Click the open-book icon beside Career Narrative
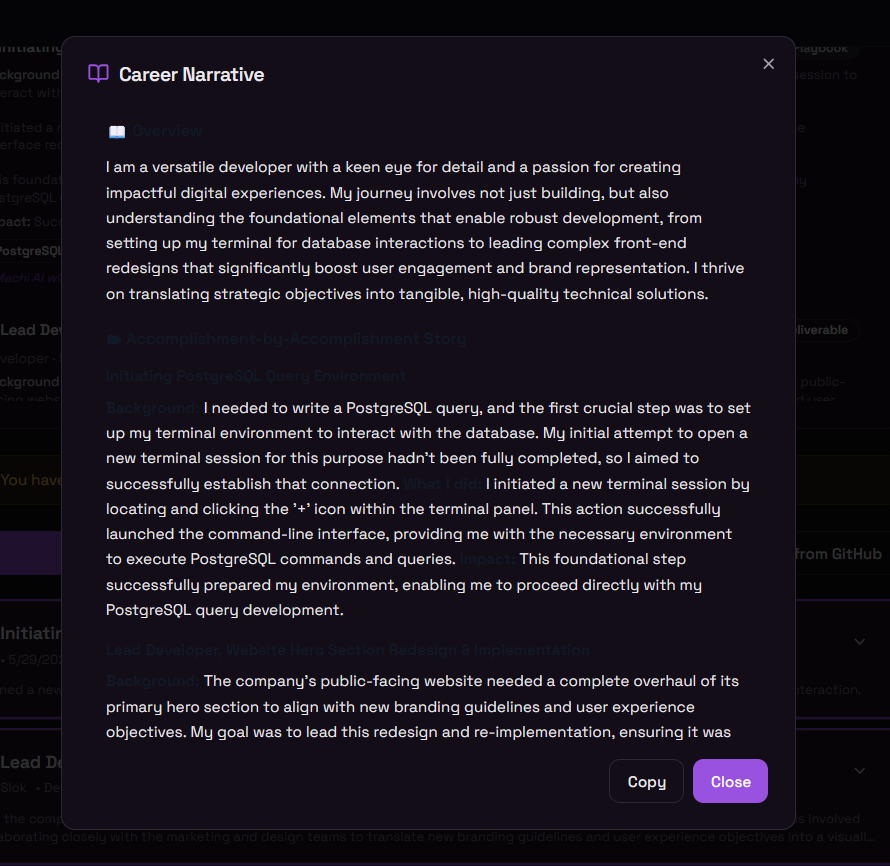Screen dimensions: 890x866 (98, 74)
